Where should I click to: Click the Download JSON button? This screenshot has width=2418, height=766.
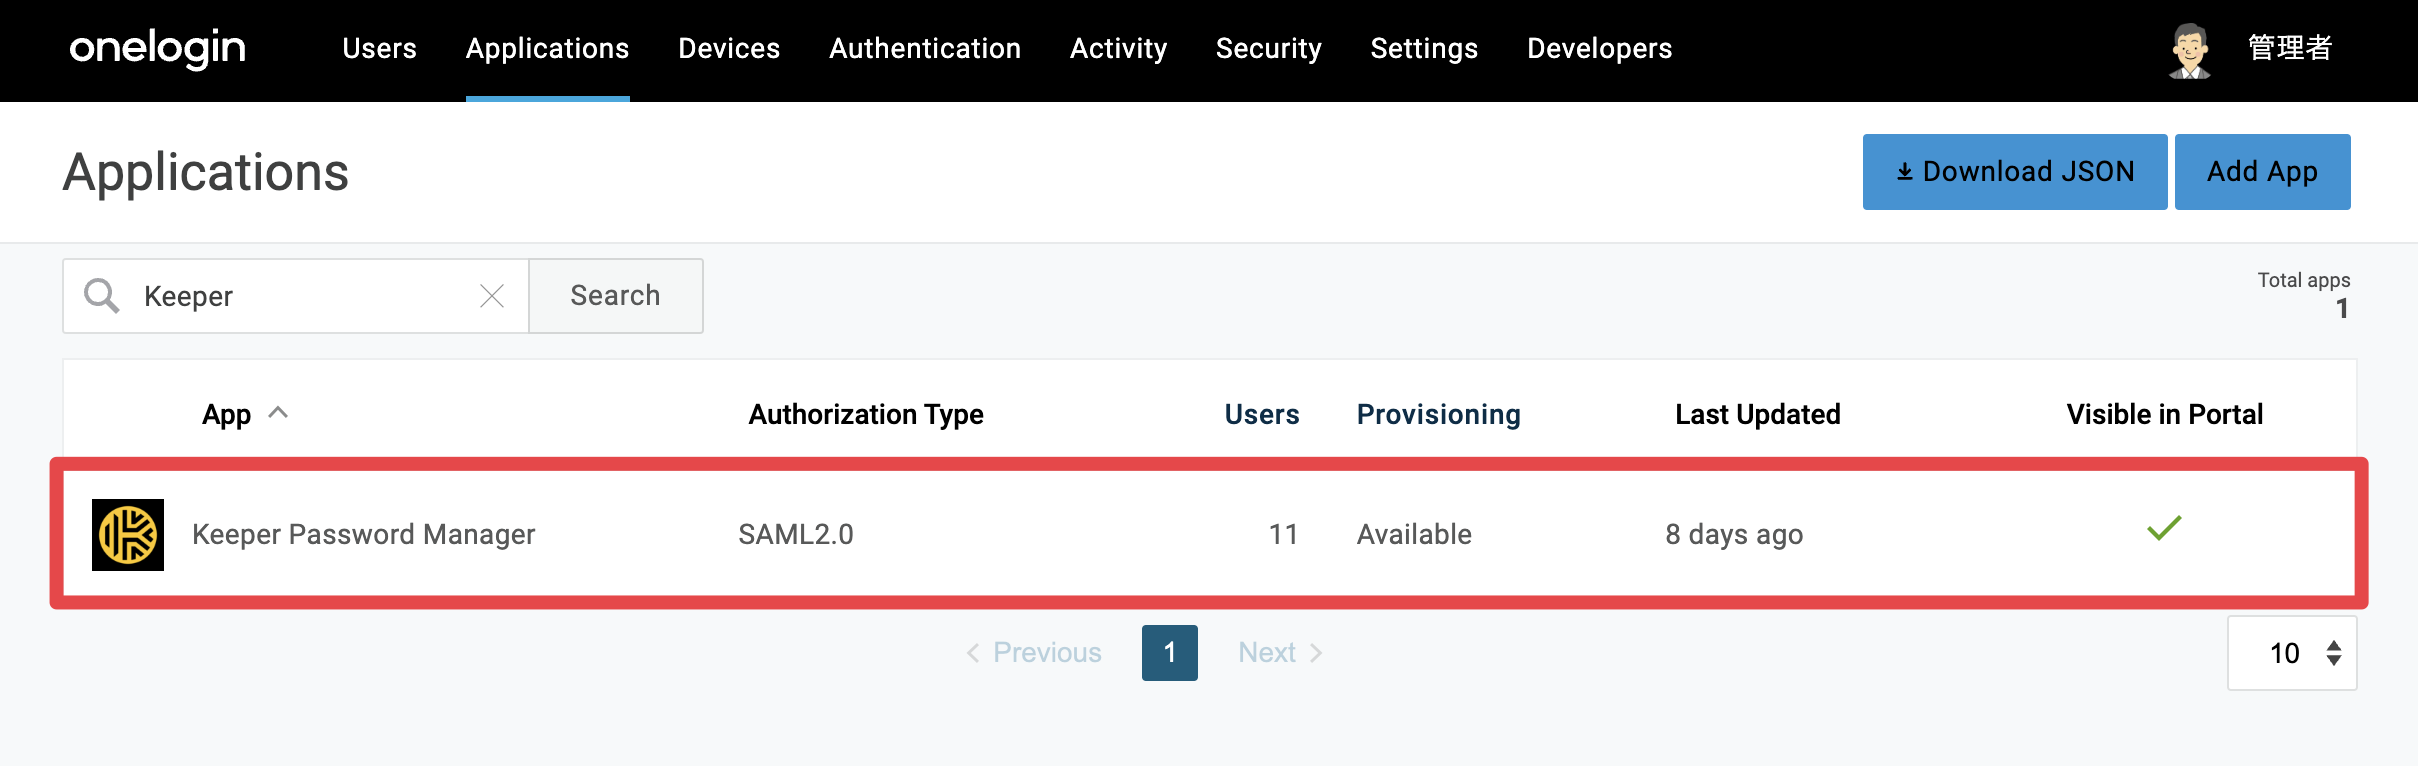point(2015,172)
